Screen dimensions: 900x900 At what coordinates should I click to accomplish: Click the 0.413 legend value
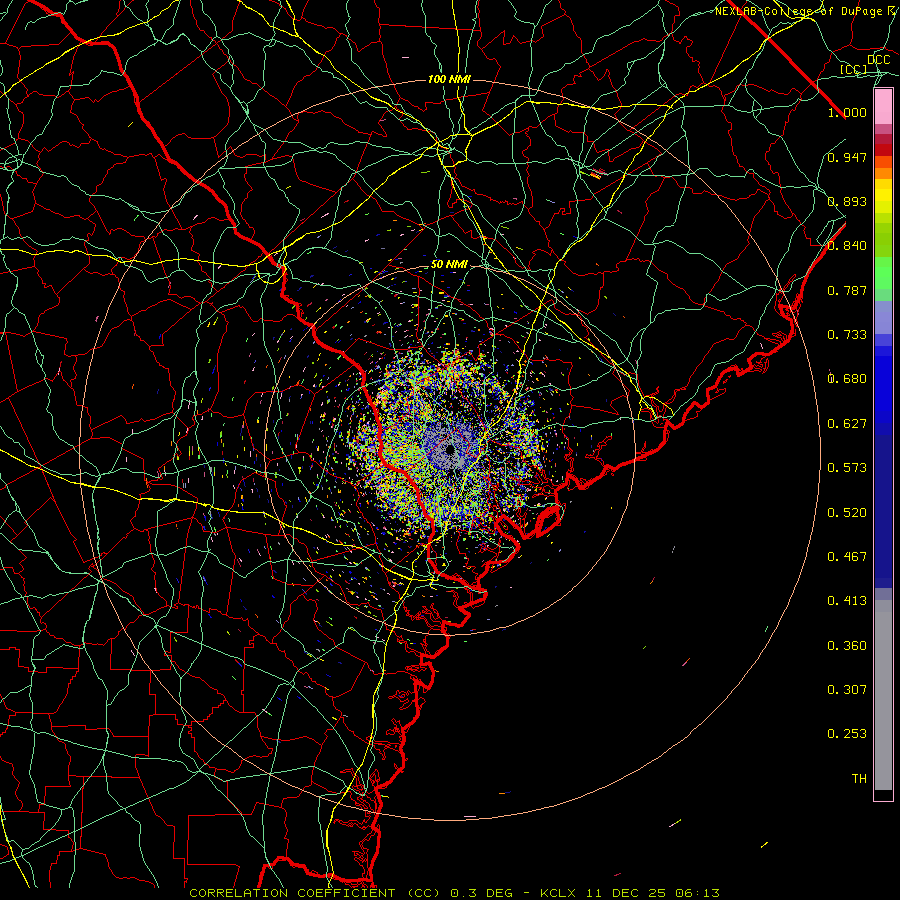(847, 601)
